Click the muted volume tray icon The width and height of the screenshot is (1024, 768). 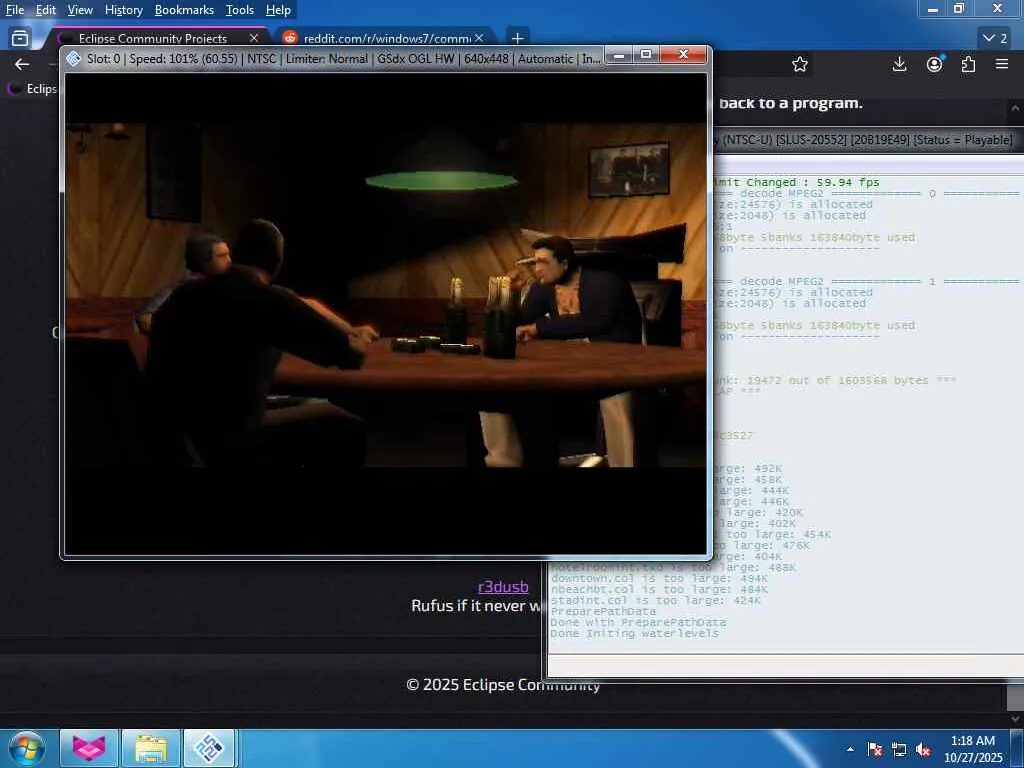coord(923,749)
